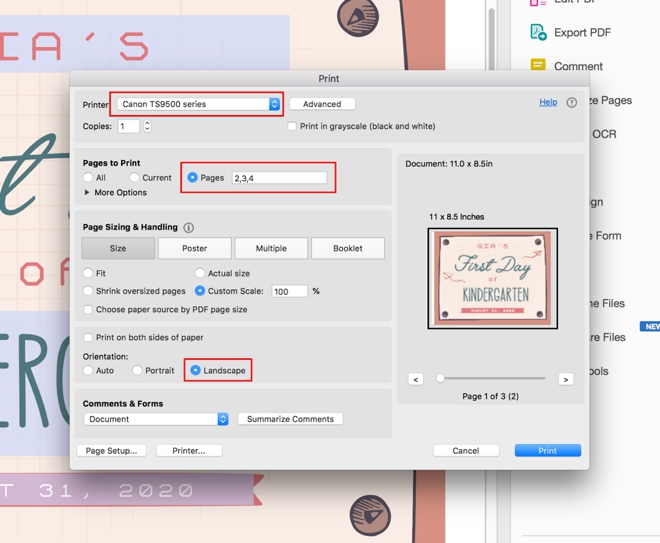Enable Print in grayscale checkbox

pos(292,126)
